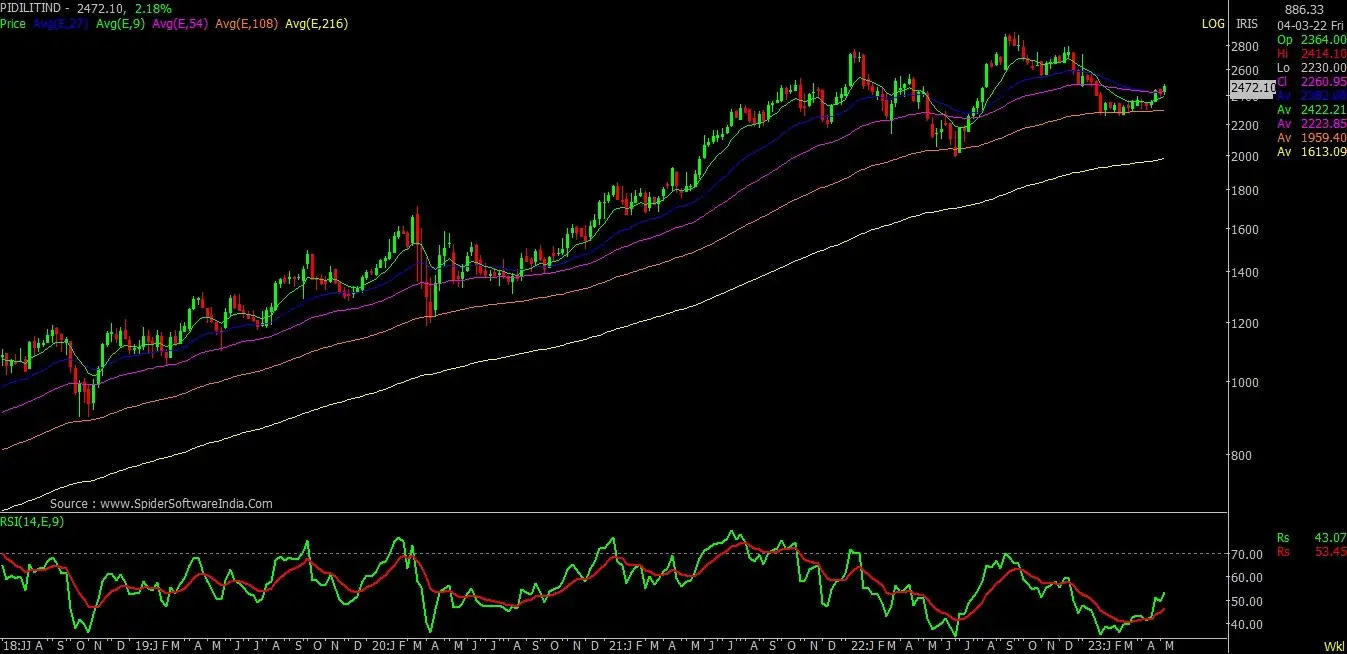This screenshot has width=1347, height=654.
Task: Toggle the dashed 70.00 overbought line
Action: click(600, 552)
